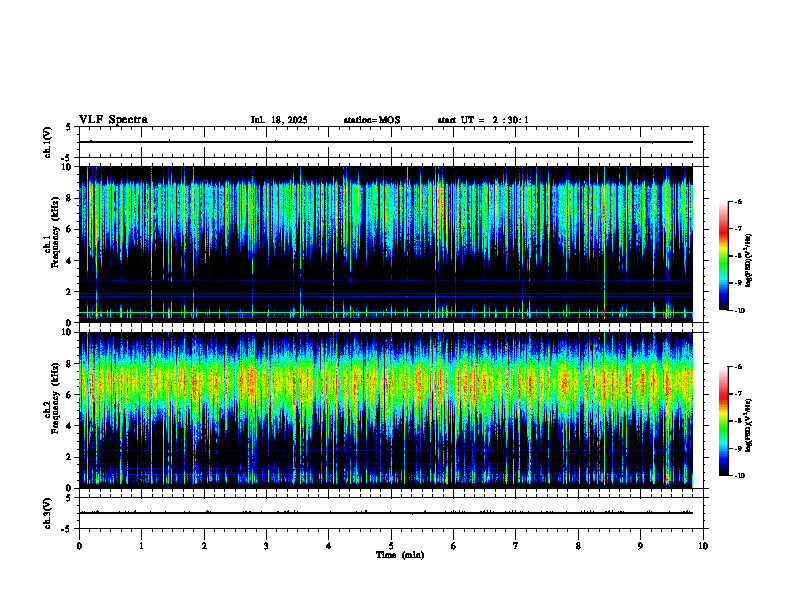The image size is (792, 612).
Task: Click the ch.2 "Frequency (kHz)" axis label
Action: pos(56,398)
